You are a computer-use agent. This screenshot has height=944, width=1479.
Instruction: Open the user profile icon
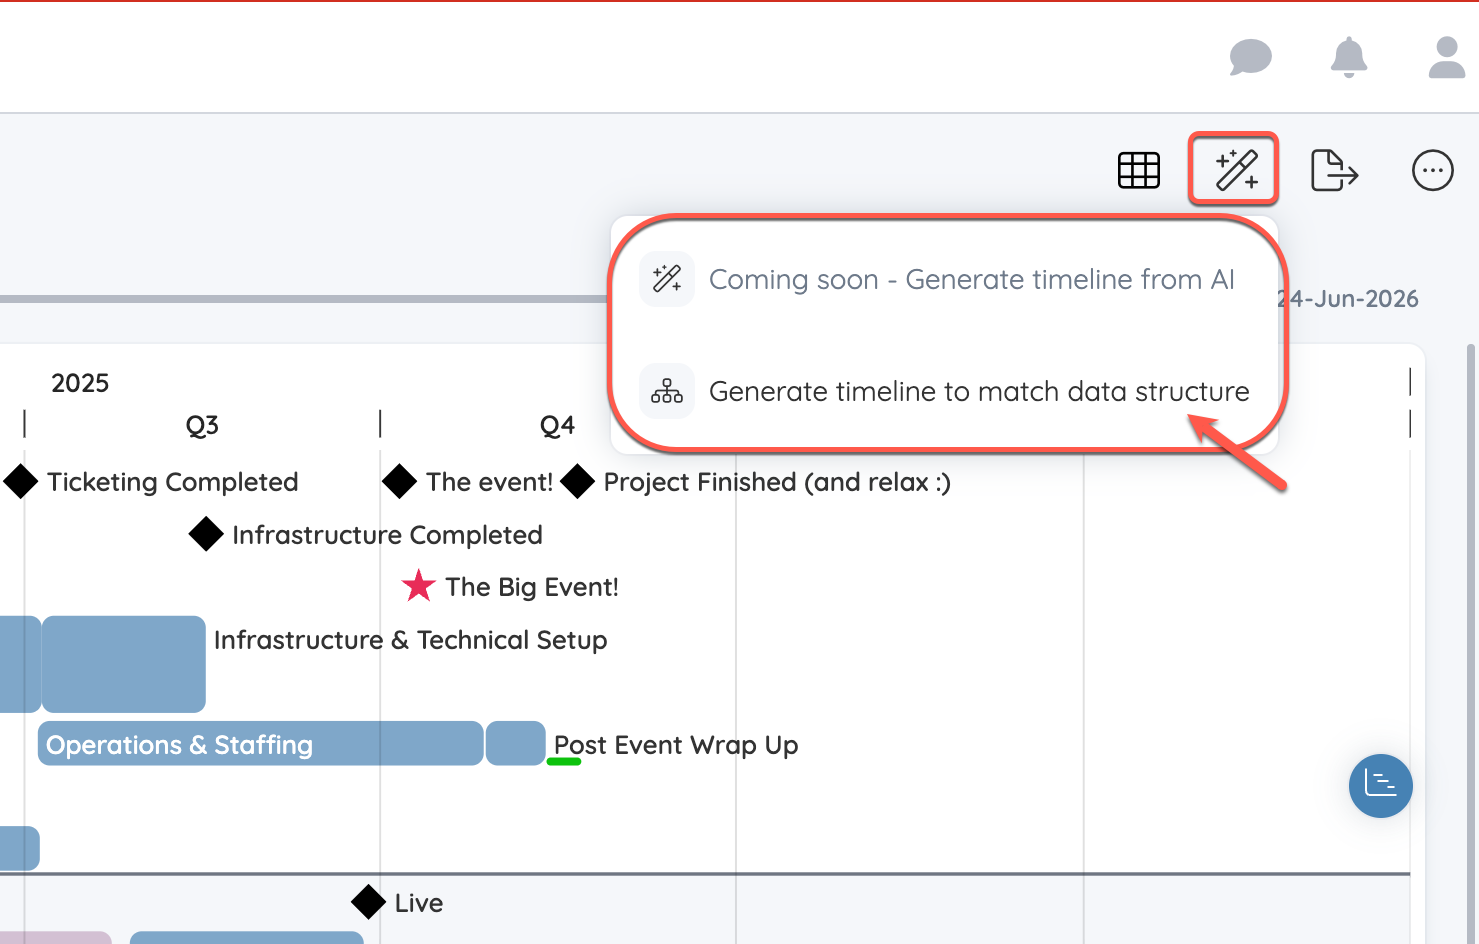coord(1446,58)
